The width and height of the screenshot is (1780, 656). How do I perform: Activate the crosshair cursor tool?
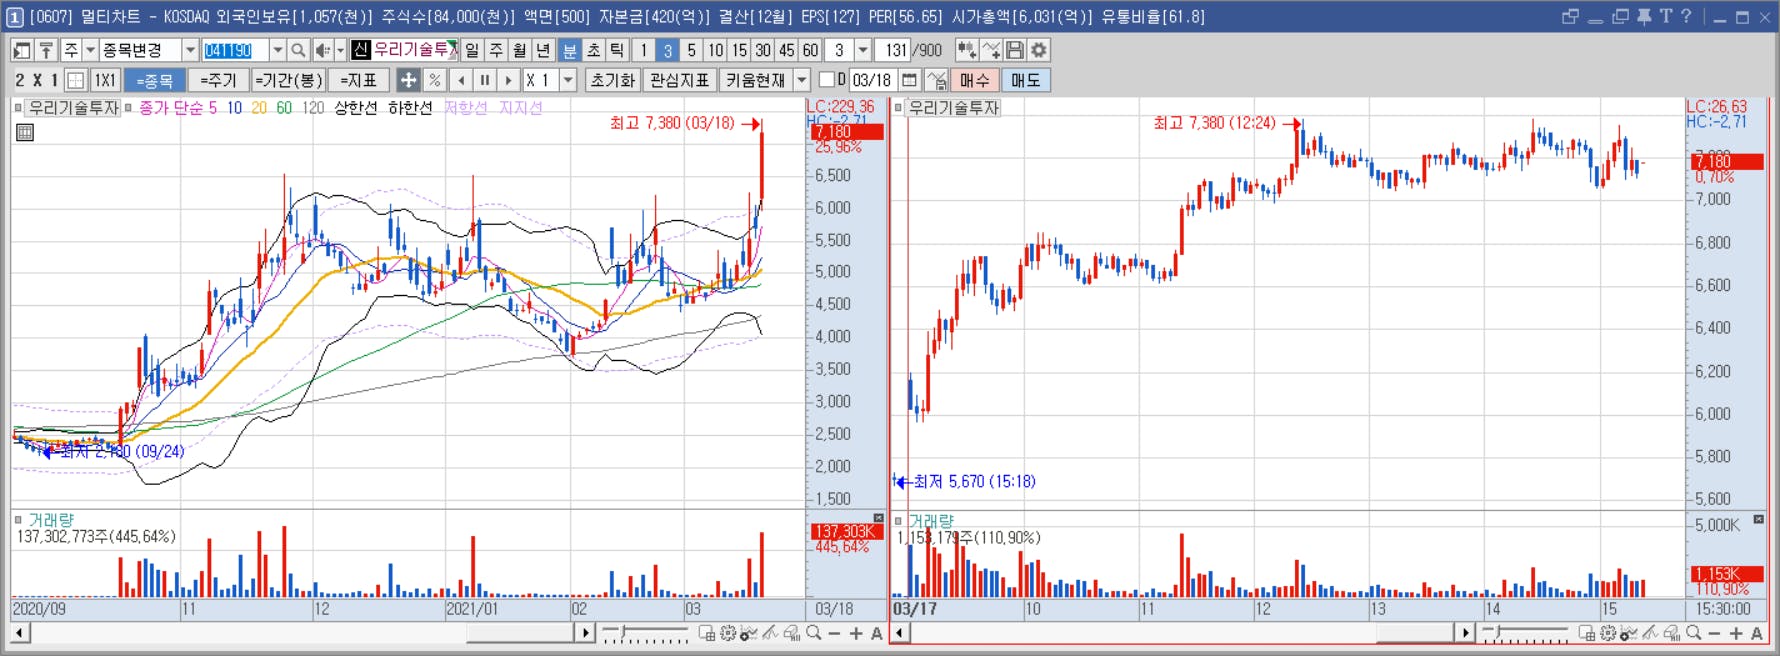(409, 80)
